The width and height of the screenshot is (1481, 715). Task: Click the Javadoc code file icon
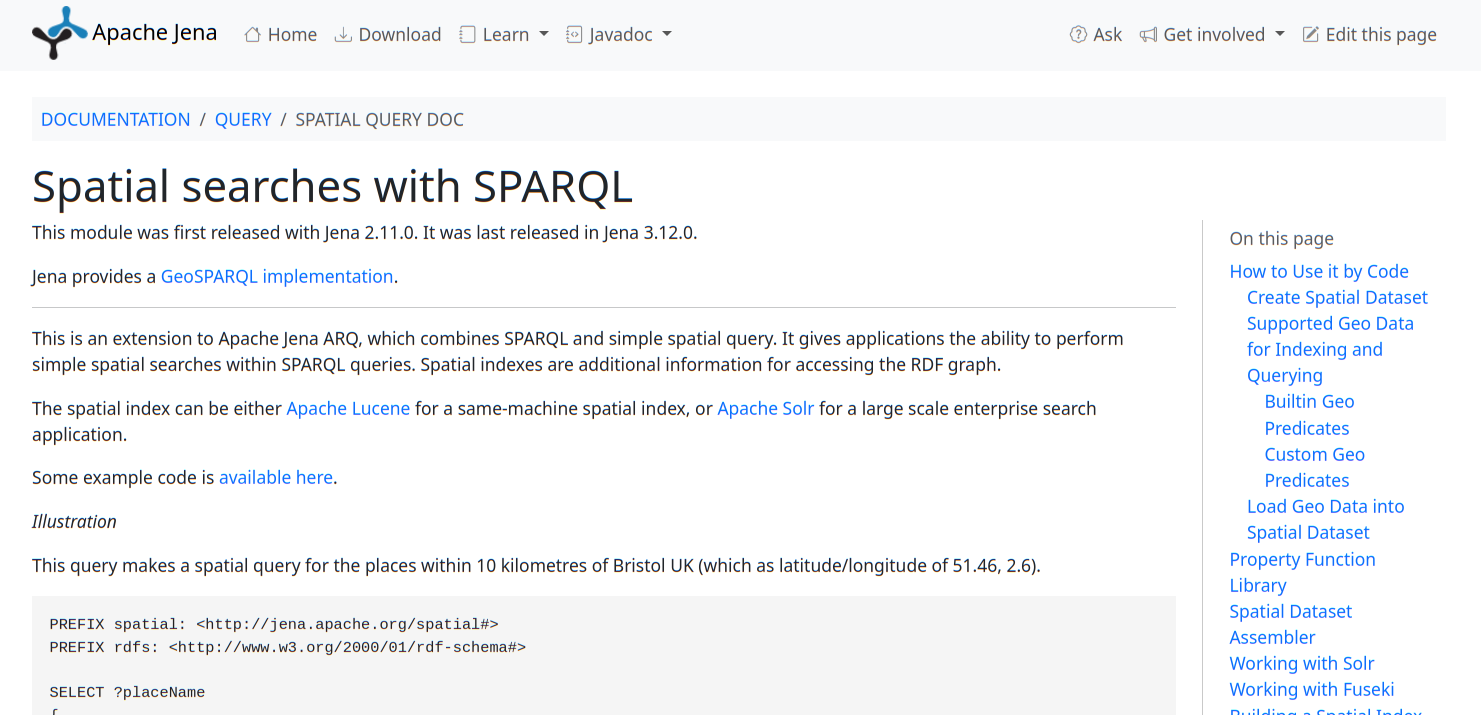click(x=574, y=34)
